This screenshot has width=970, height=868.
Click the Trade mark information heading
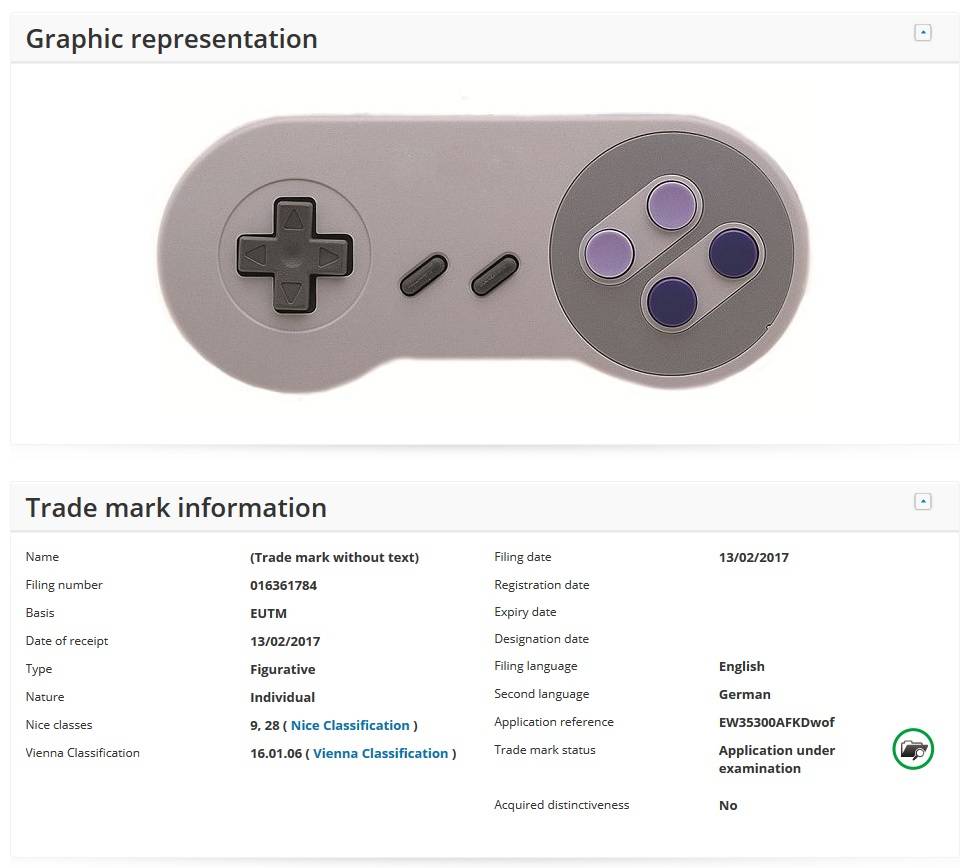click(176, 507)
